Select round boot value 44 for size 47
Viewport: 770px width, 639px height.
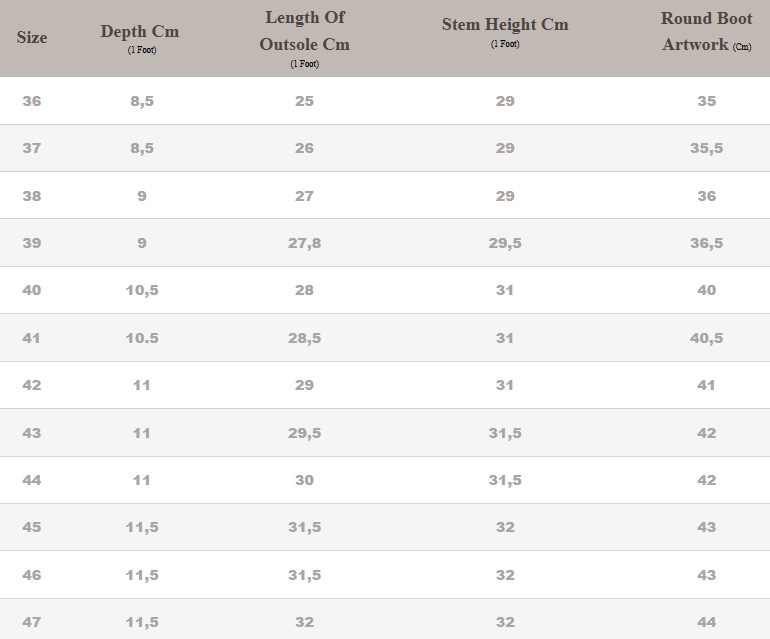pyautogui.click(x=707, y=622)
